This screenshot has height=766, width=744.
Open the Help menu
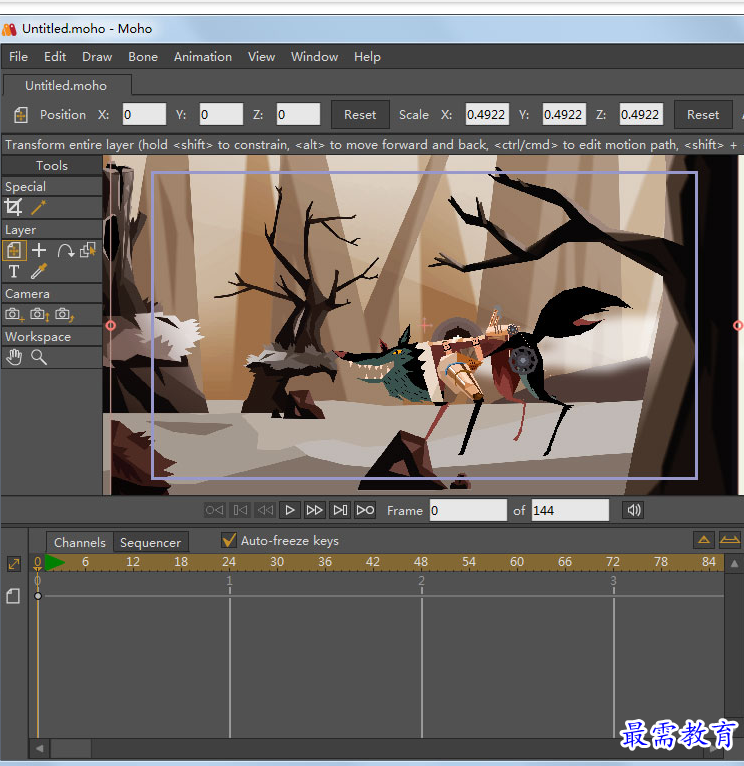coord(367,57)
